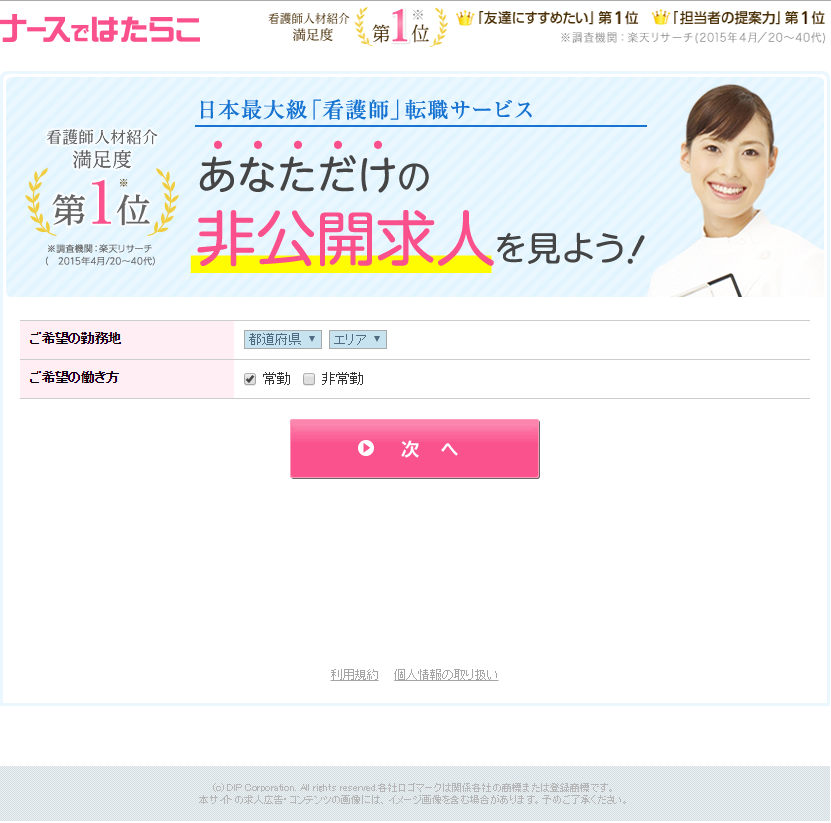Image resolution: width=831 pixels, height=823 pixels.
Task: Open the エリア area dropdown
Action: click(360, 339)
